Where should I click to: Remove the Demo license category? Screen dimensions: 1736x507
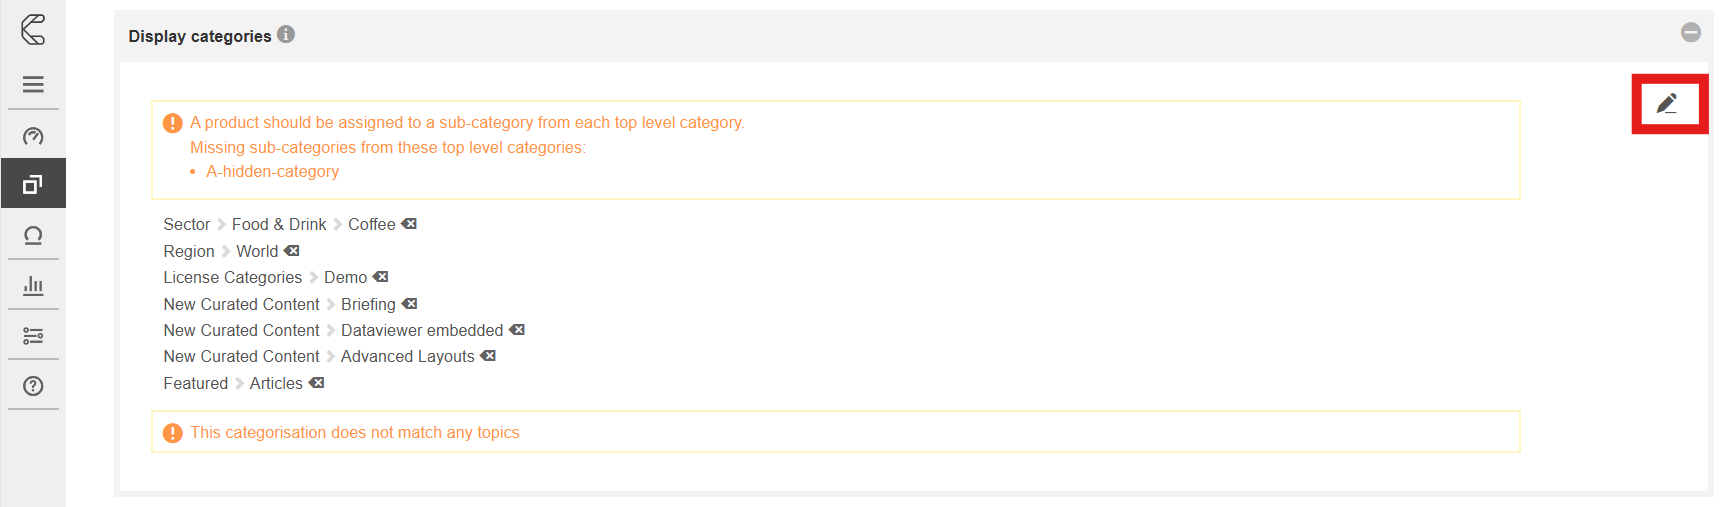coord(381,277)
